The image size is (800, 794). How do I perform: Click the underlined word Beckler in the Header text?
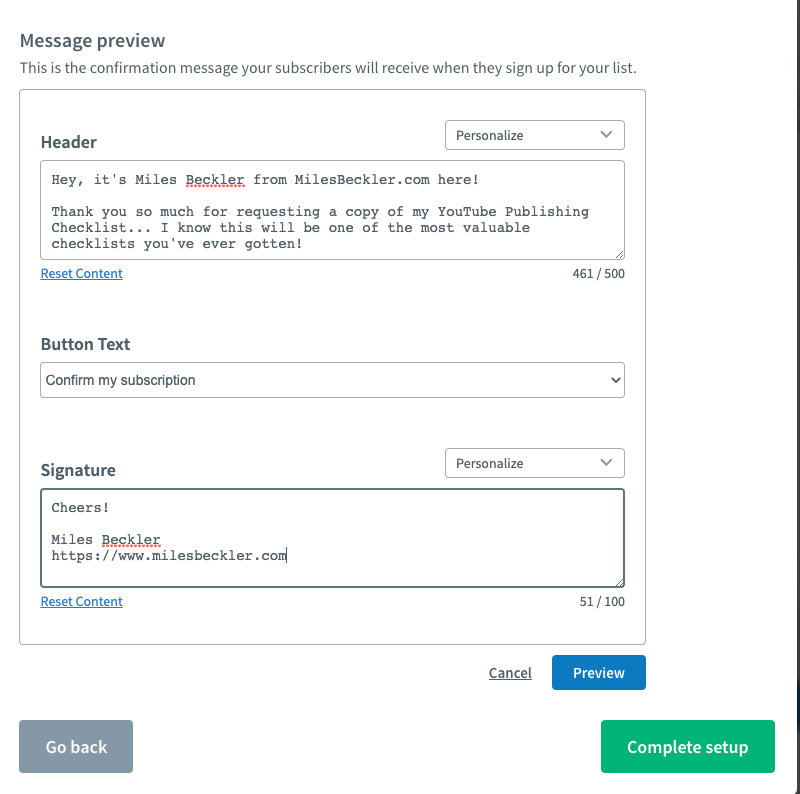[215, 180]
